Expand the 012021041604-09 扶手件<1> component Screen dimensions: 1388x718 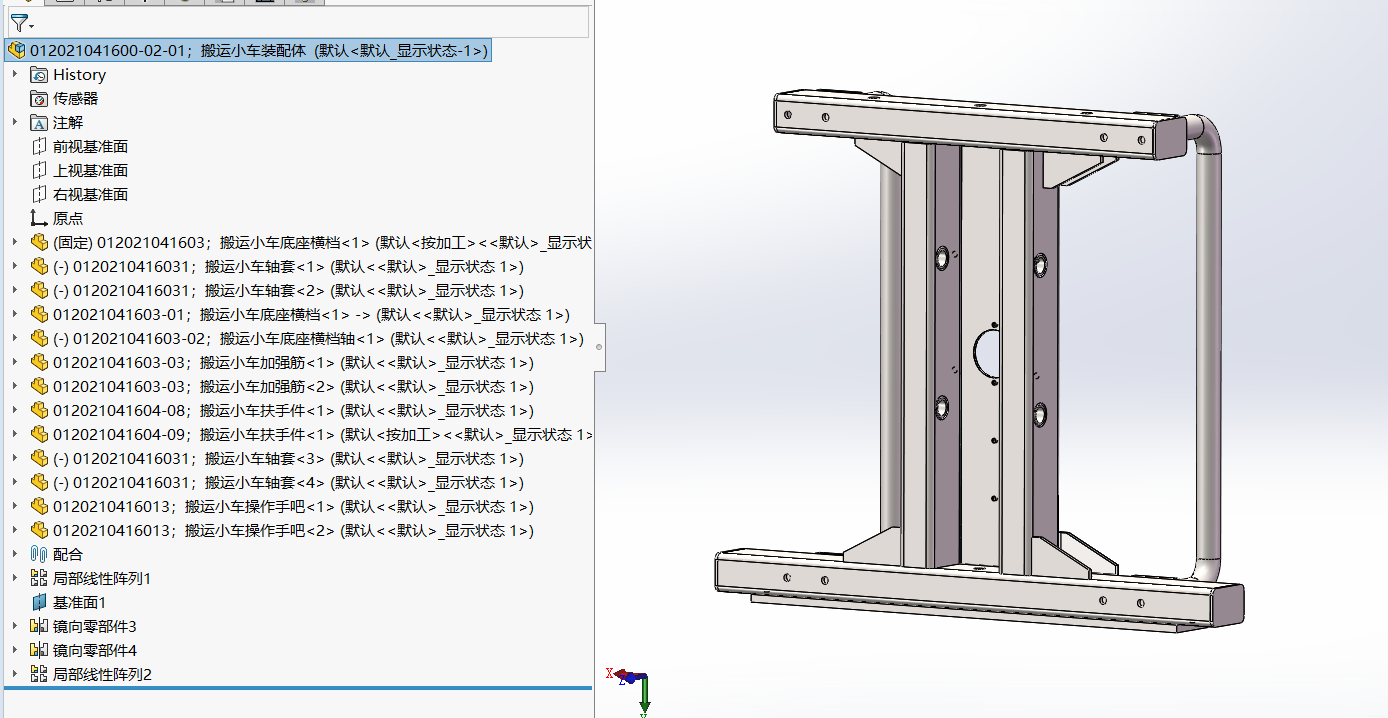[x=14, y=435]
